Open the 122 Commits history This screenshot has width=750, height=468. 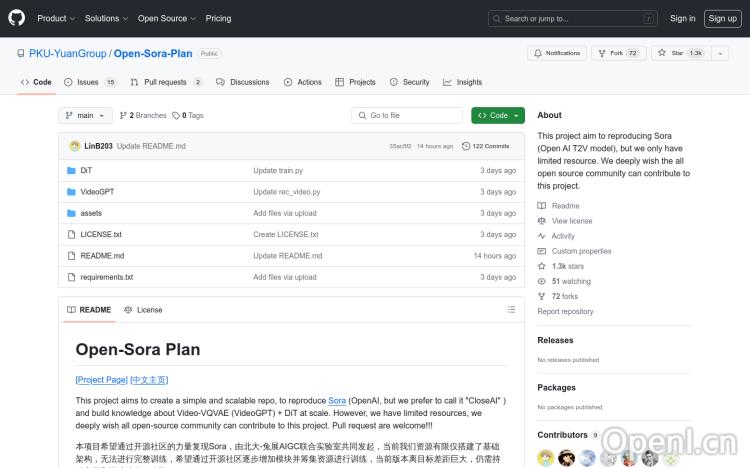tap(491, 146)
